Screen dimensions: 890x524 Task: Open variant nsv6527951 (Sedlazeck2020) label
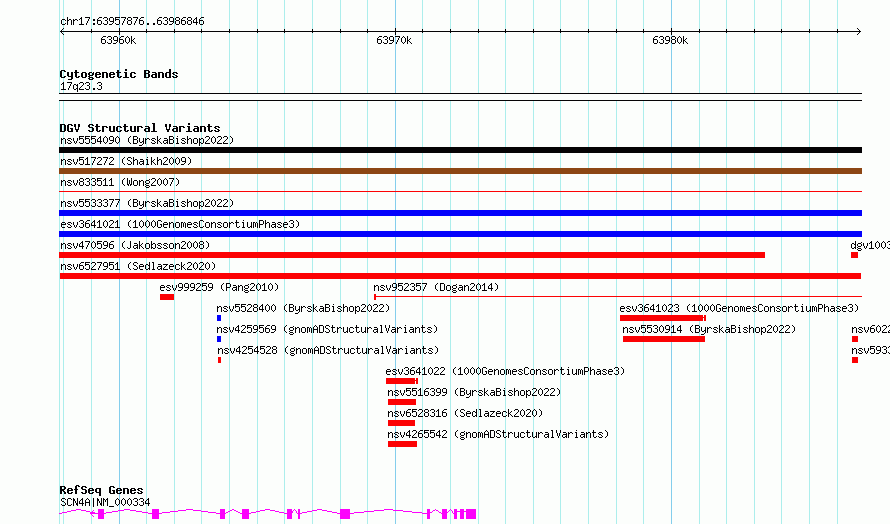pyautogui.click(x=138, y=266)
